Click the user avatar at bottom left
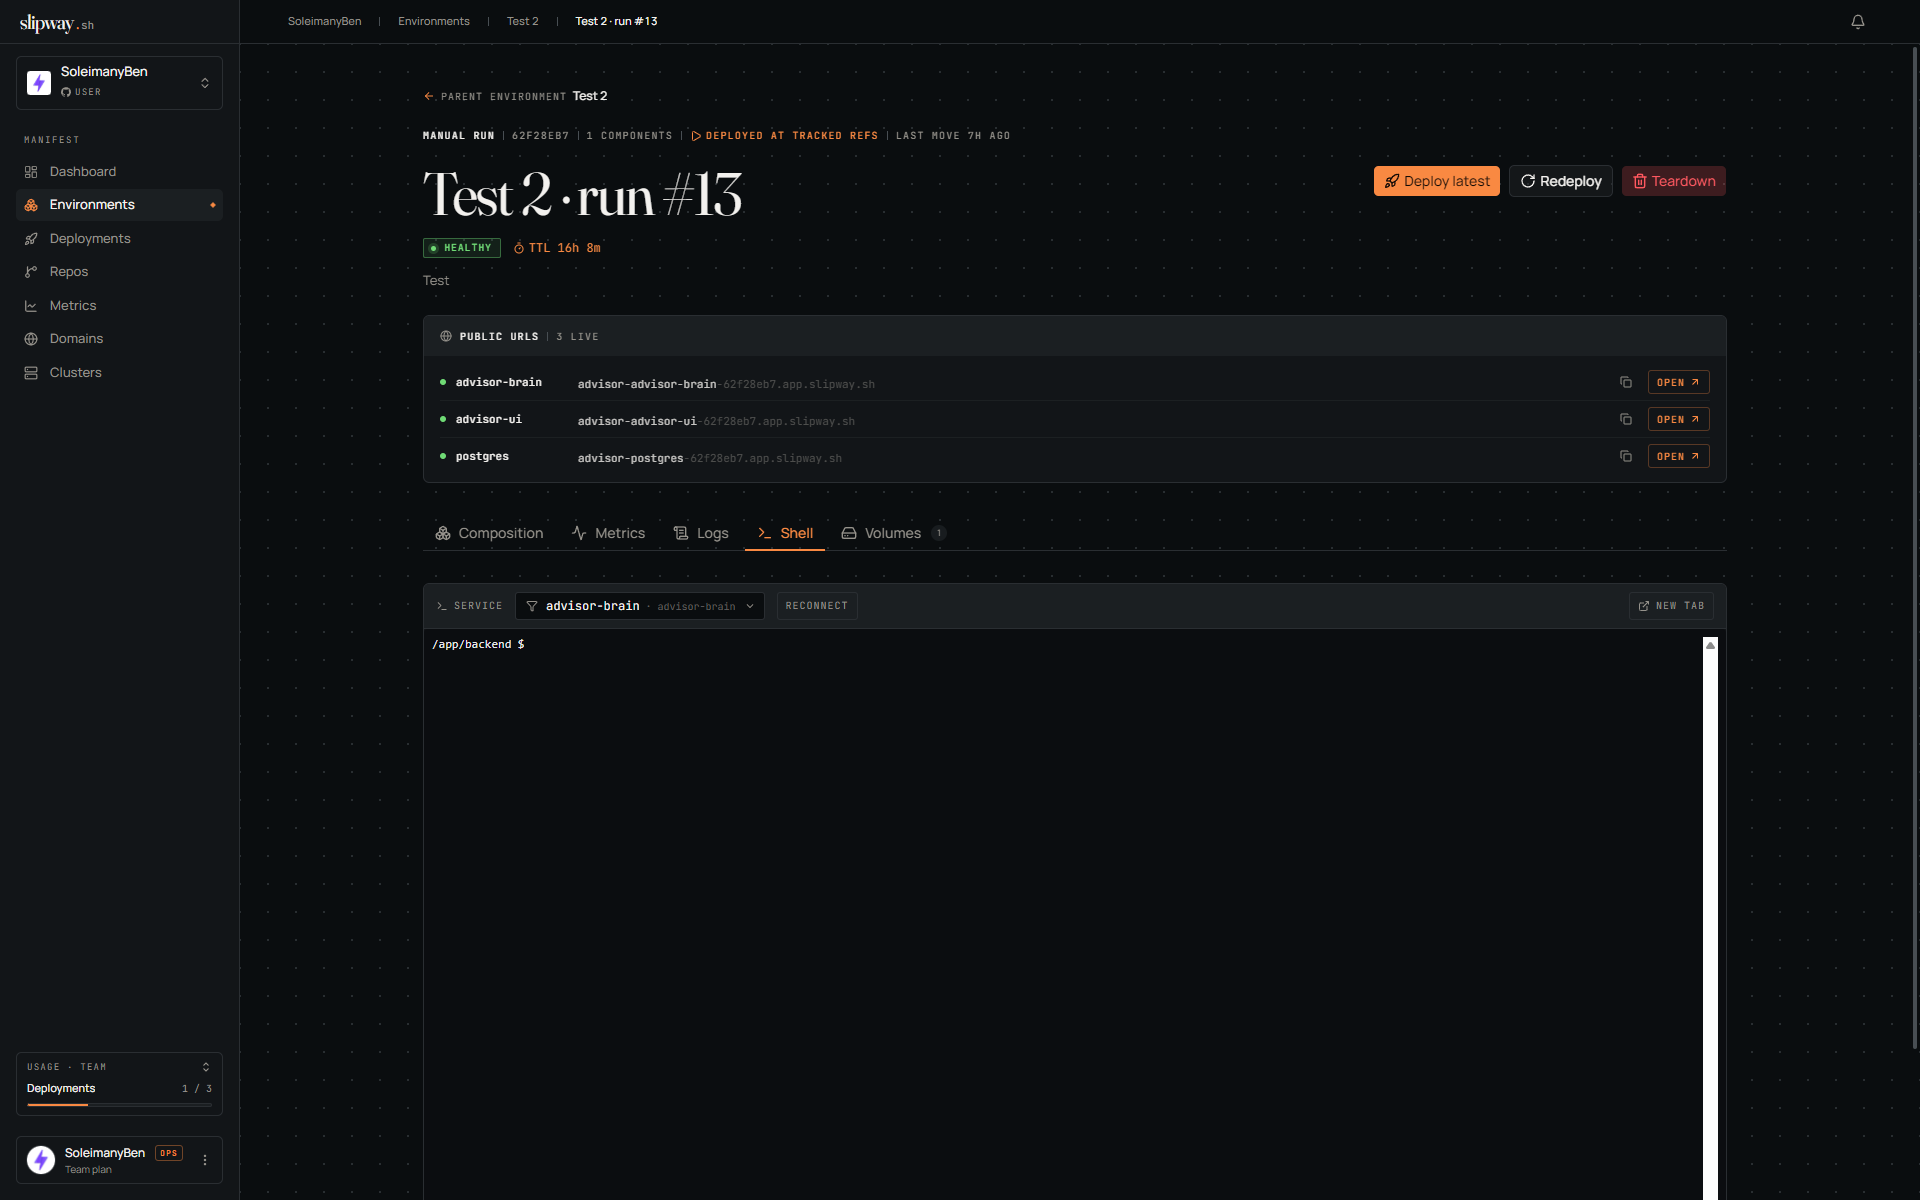The width and height of the screenshot is (1920, 1200). tap(41, 1160)
